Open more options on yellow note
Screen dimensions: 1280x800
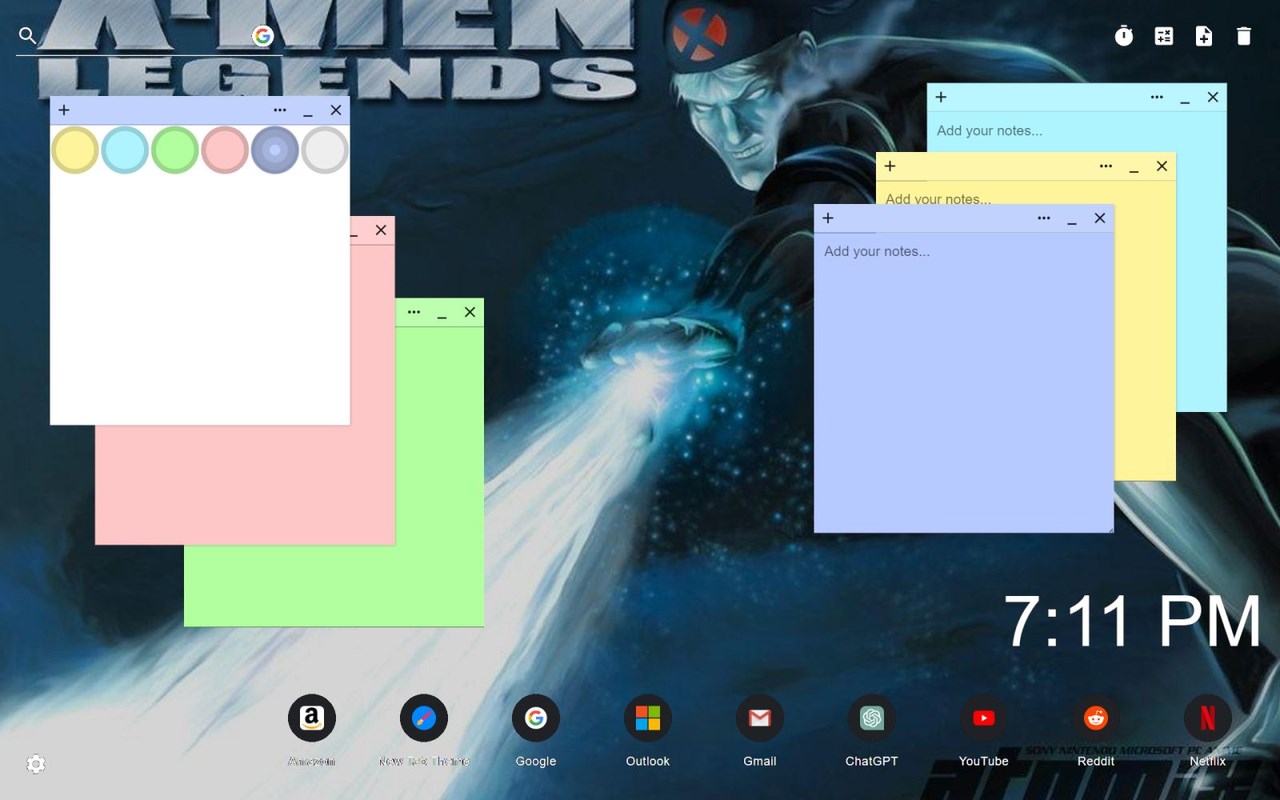(x=1106, y=166)
